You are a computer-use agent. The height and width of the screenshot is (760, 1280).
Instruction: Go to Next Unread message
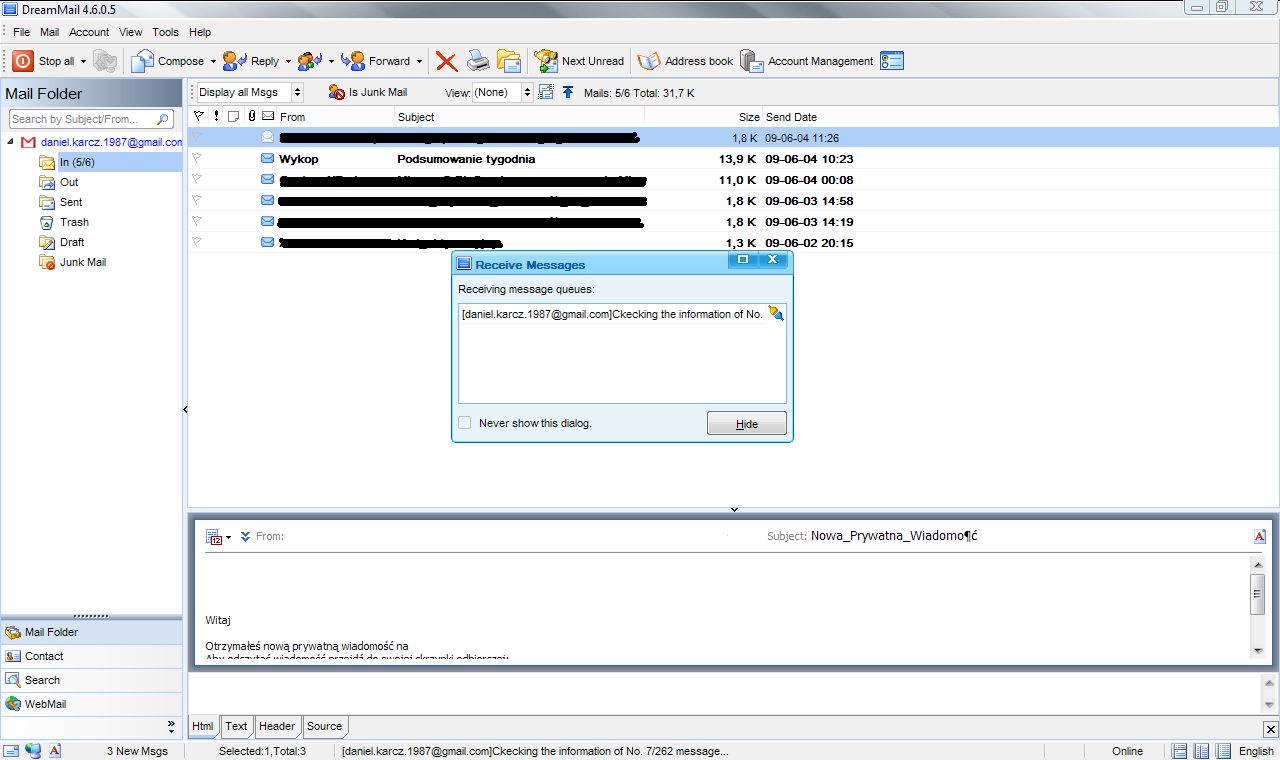(x=579, y=61)
